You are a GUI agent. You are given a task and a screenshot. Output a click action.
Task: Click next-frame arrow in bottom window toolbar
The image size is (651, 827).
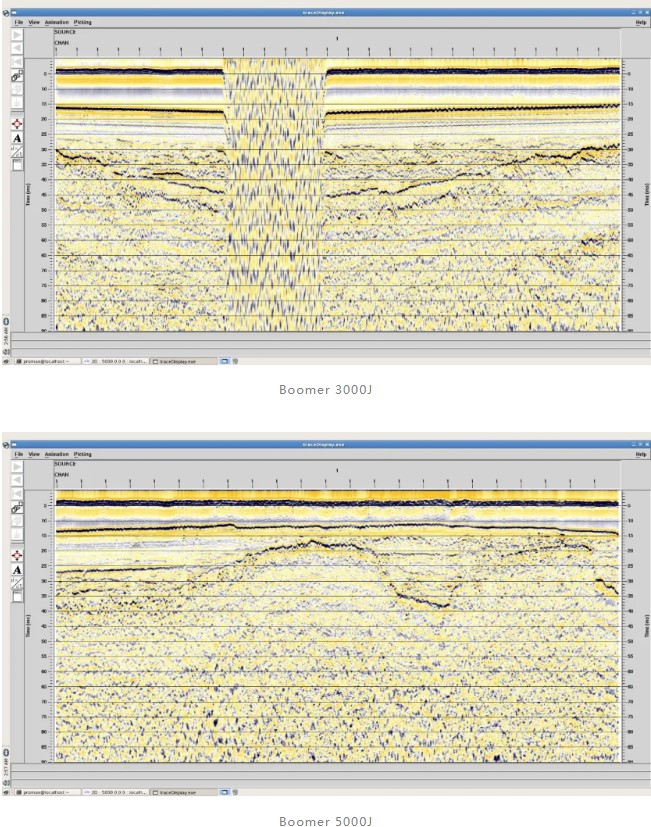point(17,467)
